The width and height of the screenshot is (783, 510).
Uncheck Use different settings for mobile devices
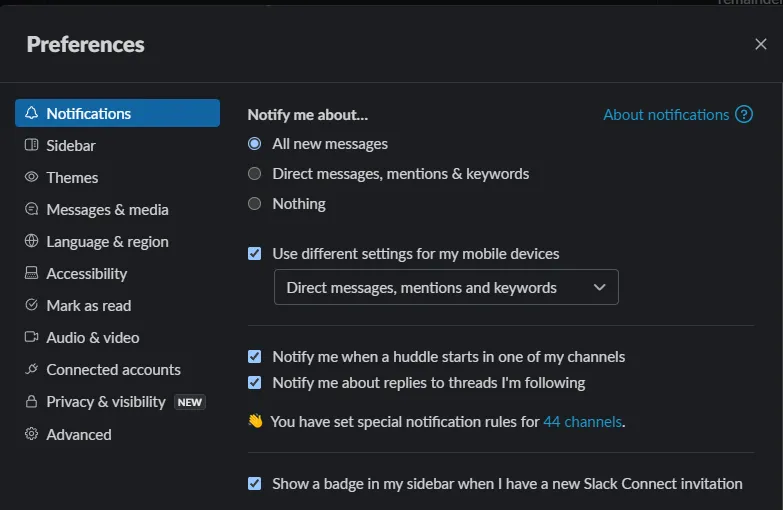(255, 254)
